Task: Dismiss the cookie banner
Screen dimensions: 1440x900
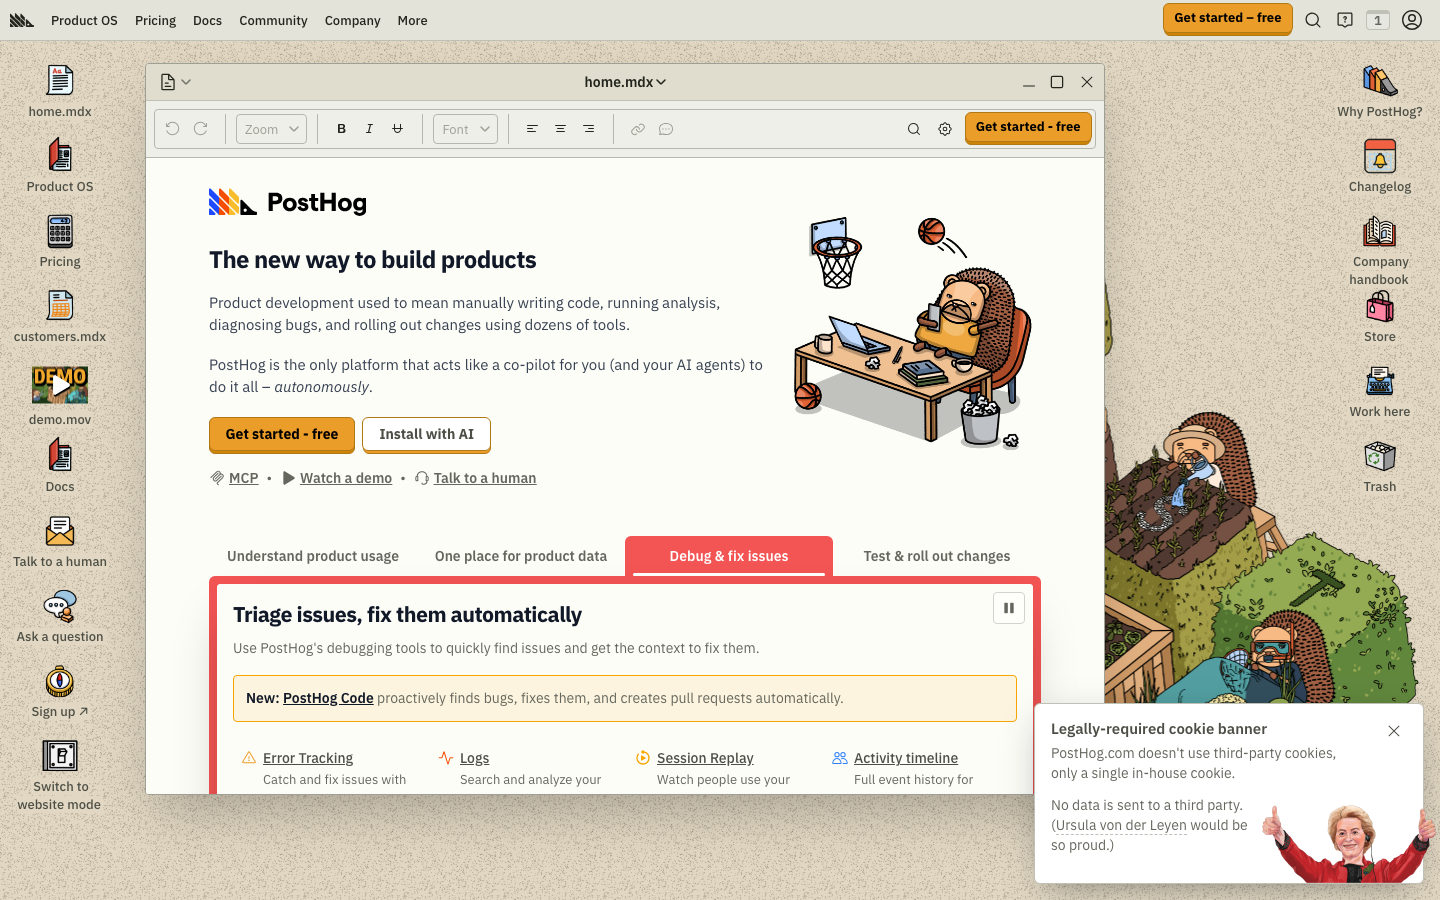Action: tap(1394, 731)
